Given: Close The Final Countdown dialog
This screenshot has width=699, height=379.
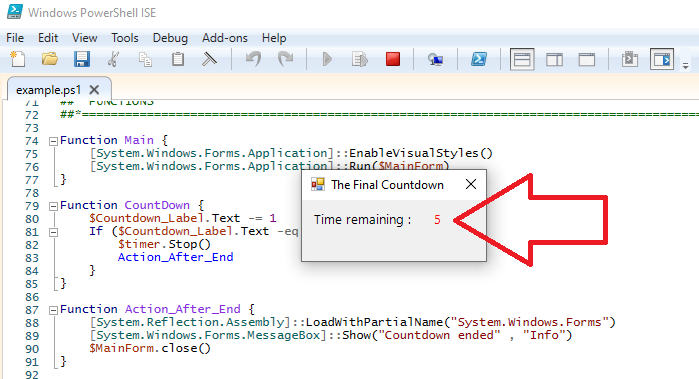Looking at the screenshot, I should pyautogui.click(x=471, y=184).
